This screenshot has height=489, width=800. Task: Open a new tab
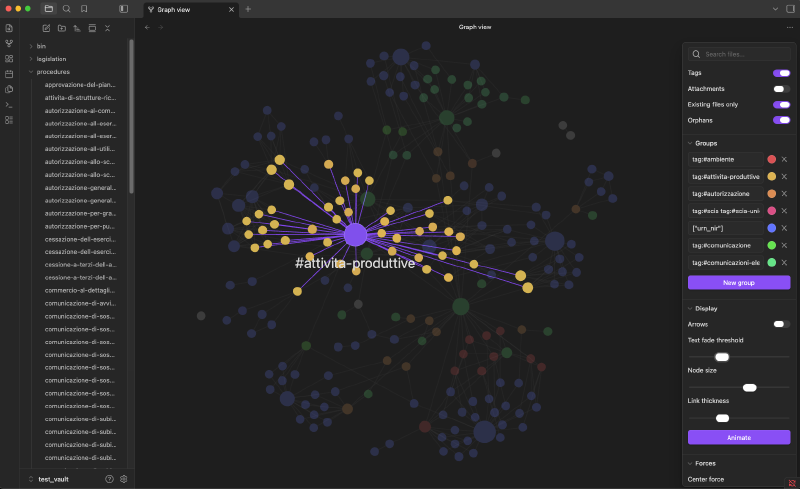(248, 9)
